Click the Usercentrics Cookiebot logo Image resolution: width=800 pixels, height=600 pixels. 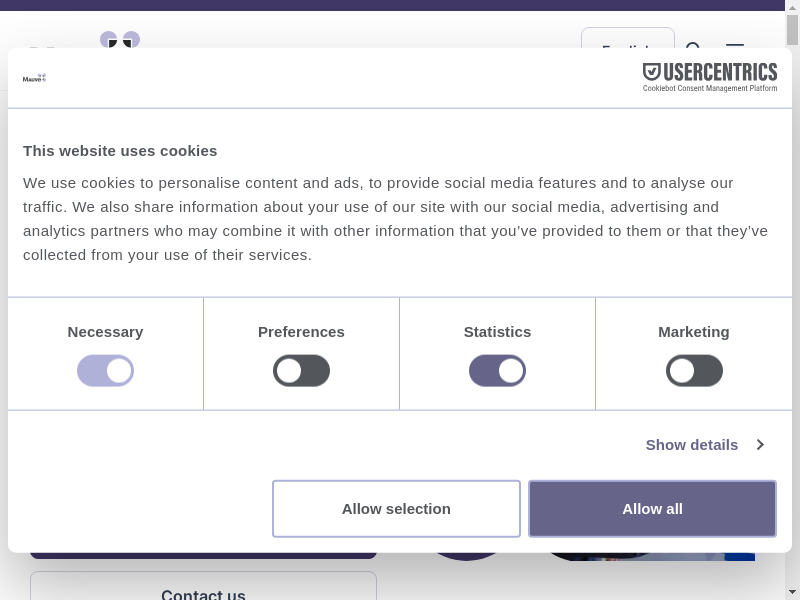[709, 76]
